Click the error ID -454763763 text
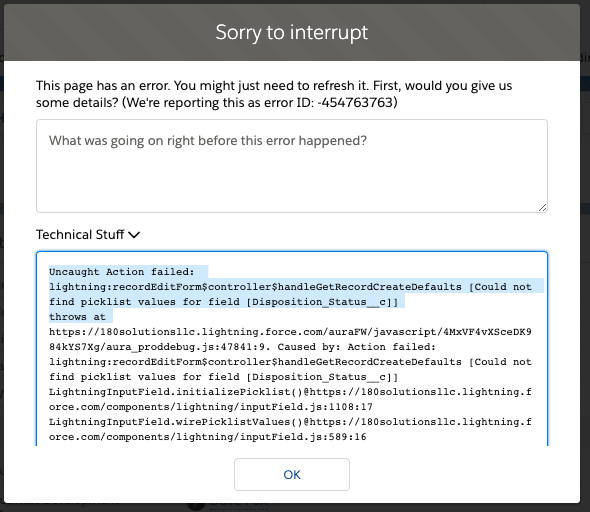 [x=355, y=102]
